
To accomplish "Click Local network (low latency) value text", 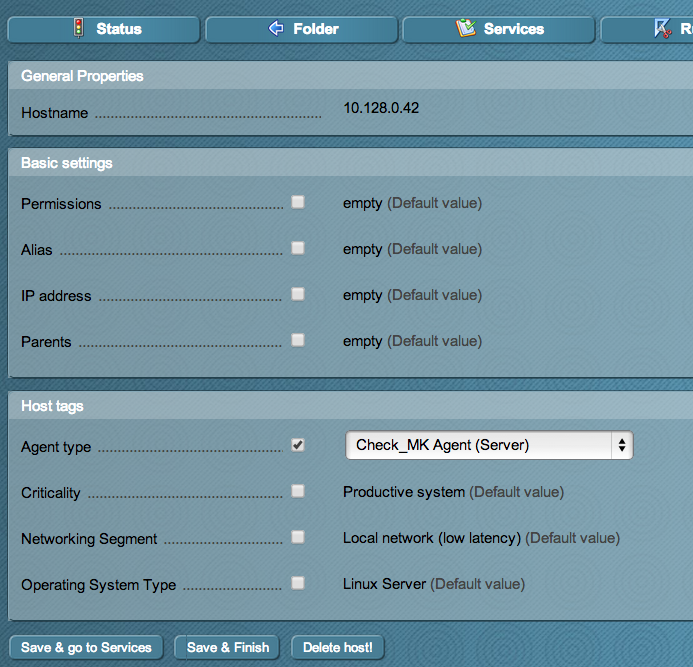I will [x=482, y=538].
